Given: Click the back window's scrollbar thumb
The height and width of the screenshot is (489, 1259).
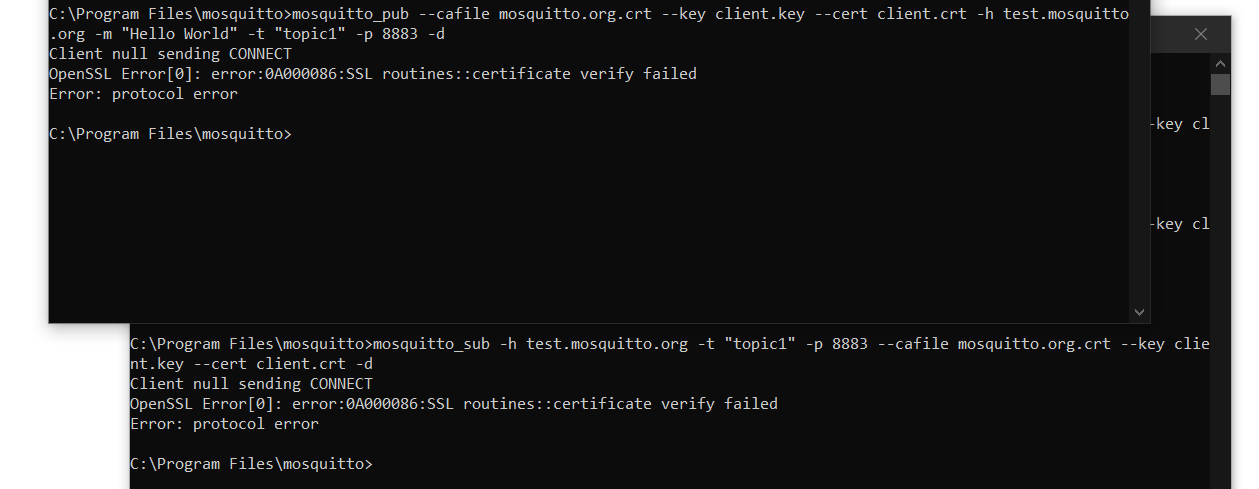Looking at the screenshot, I should [x=1220, y=84].
